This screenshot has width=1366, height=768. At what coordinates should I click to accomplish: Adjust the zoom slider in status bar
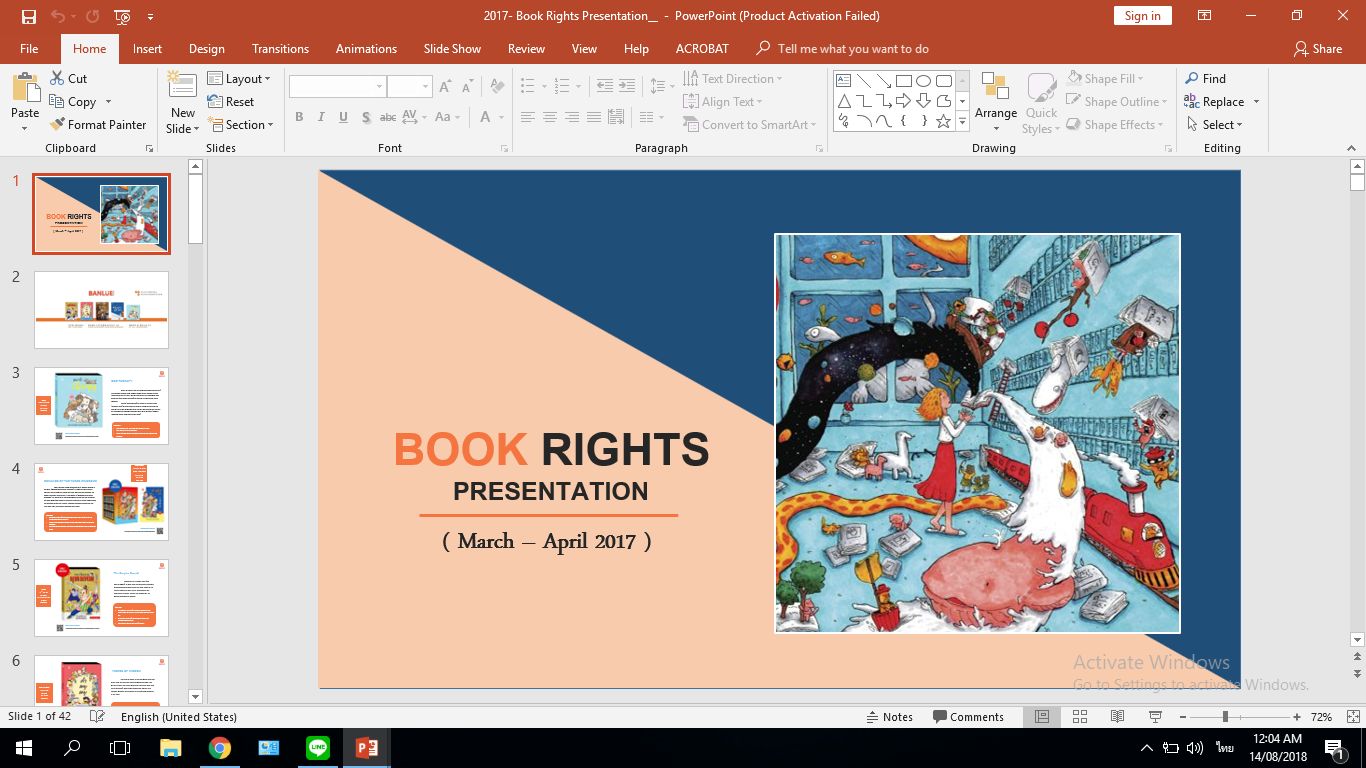(x=1225, y=717)
